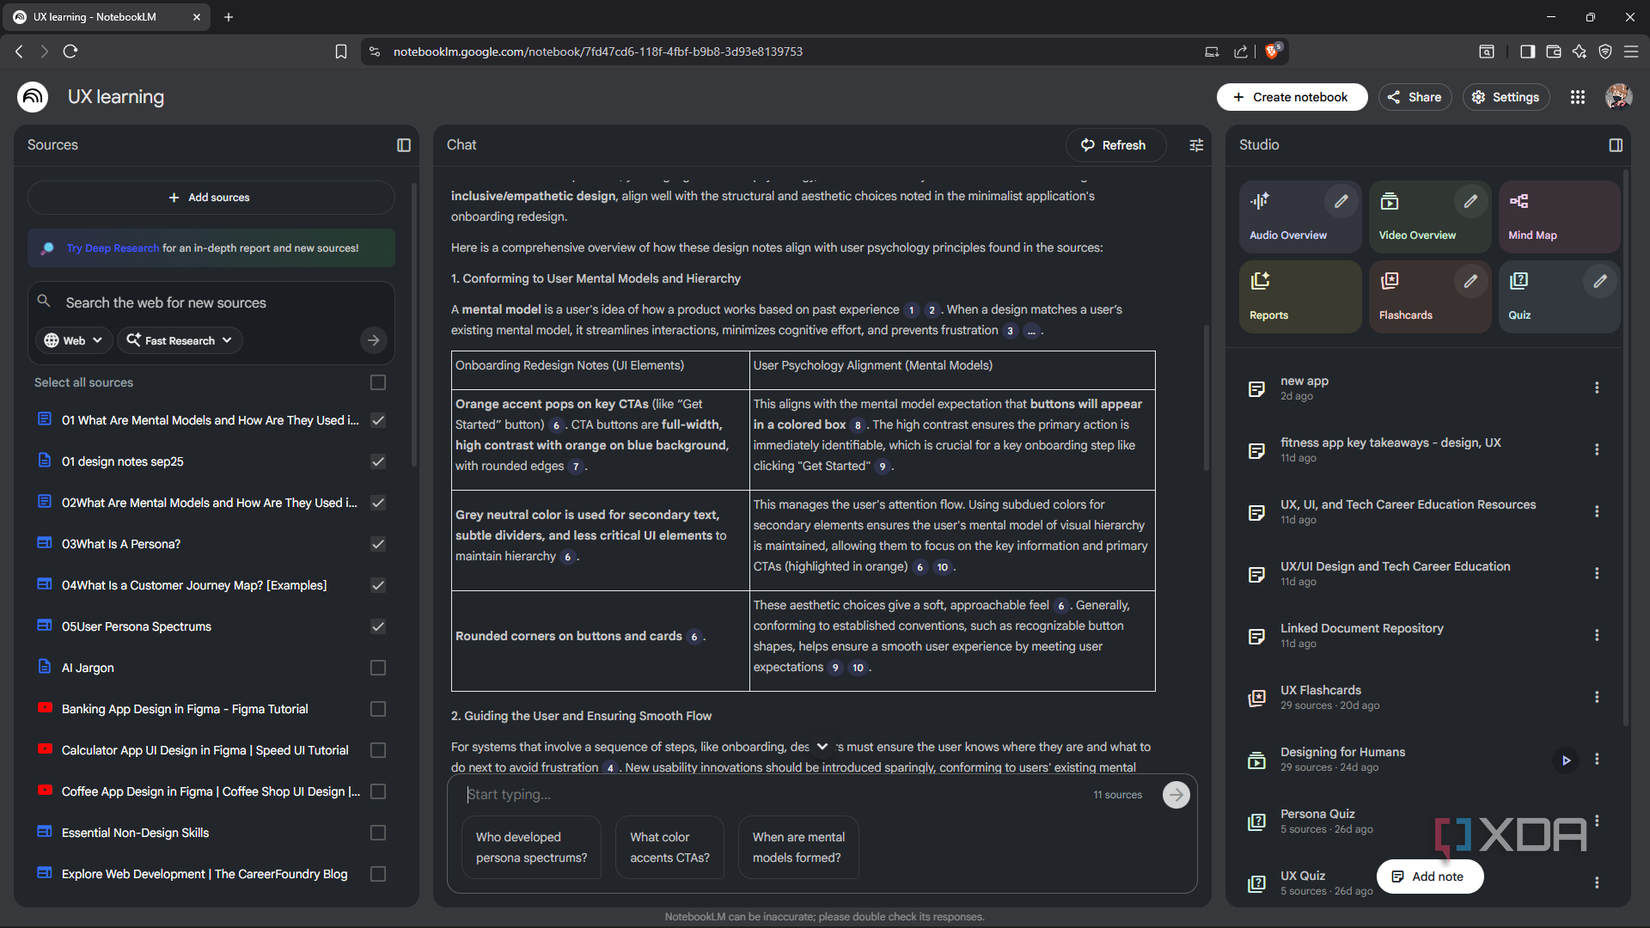Open the Audio Overview generator
This screenshot has width=1650, height=928.
pos(1288,217)
